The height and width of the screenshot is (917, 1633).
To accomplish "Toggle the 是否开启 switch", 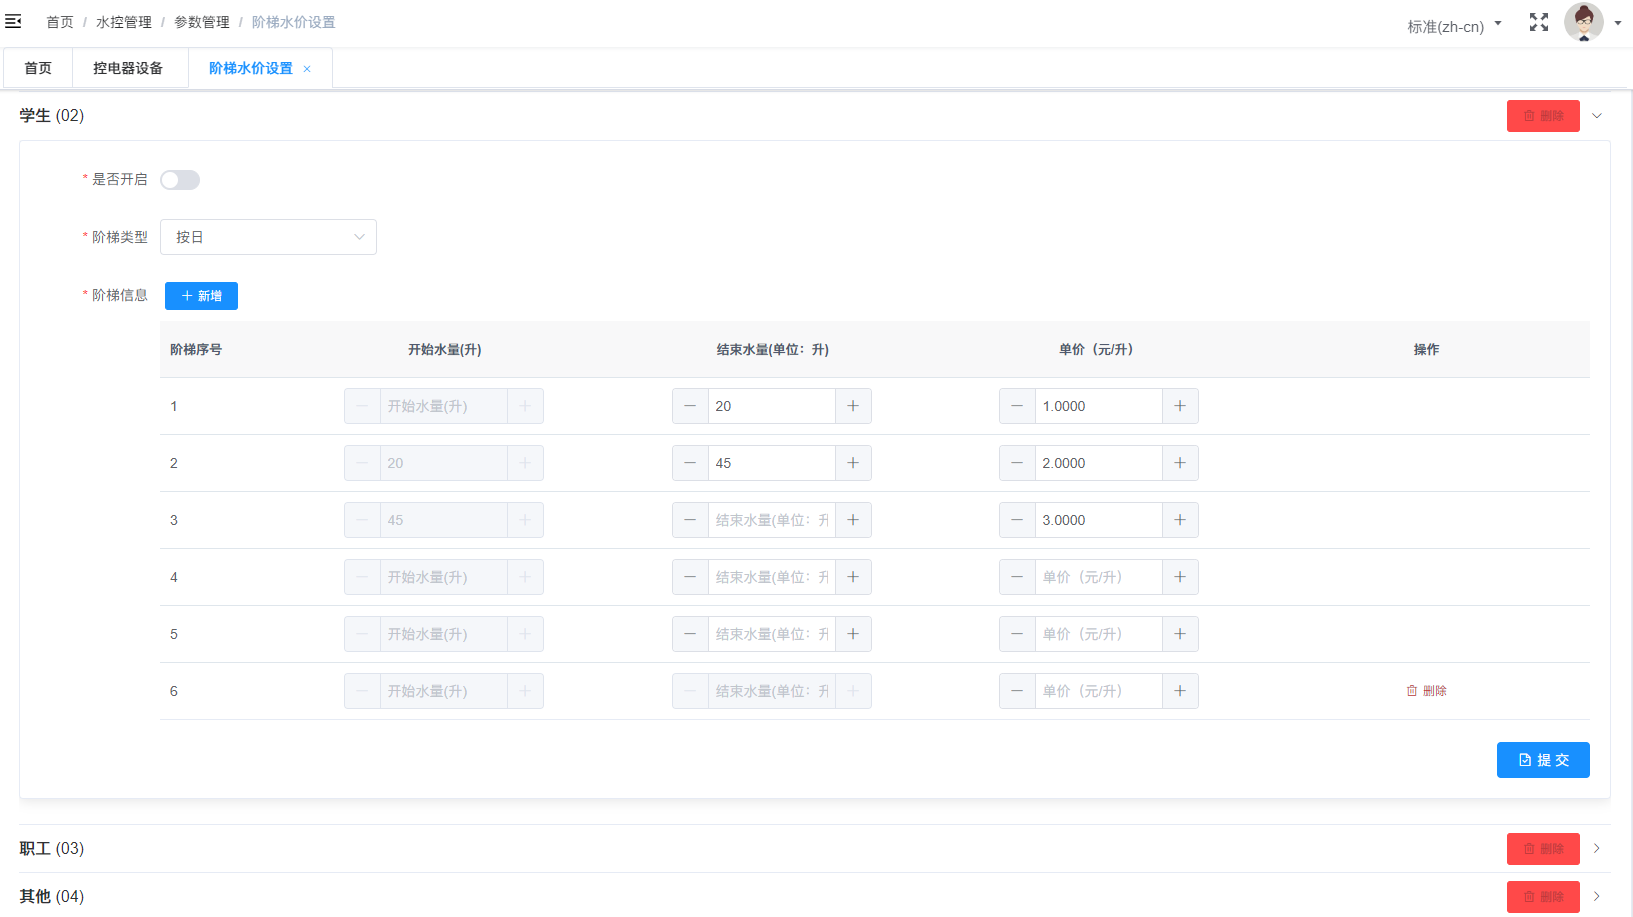I will 180,180.
